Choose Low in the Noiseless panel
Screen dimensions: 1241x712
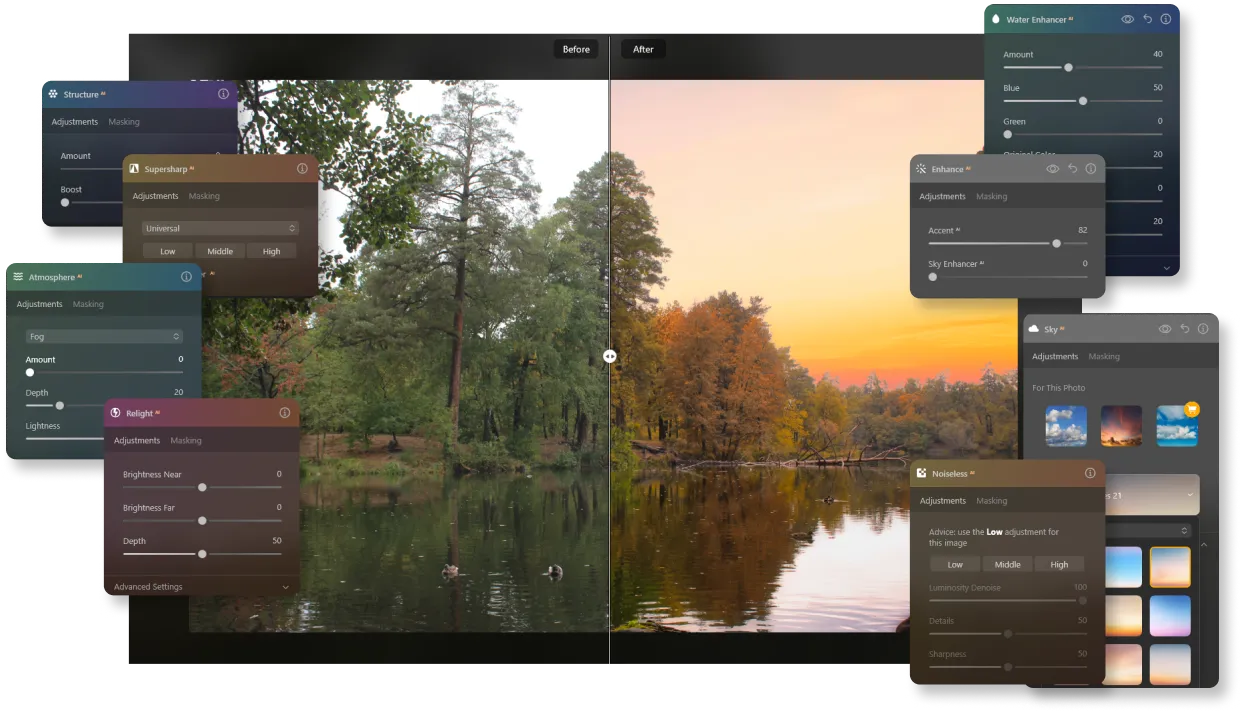point(956,564)
